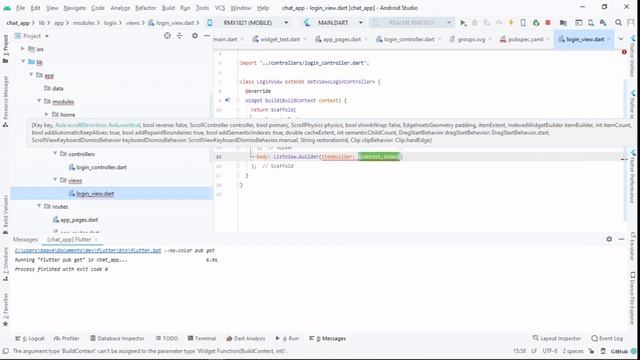The image size is (640, 360).
Task: Open the Dart Analysis tool window
Action: pyautogui.click(x=246, y=338)
